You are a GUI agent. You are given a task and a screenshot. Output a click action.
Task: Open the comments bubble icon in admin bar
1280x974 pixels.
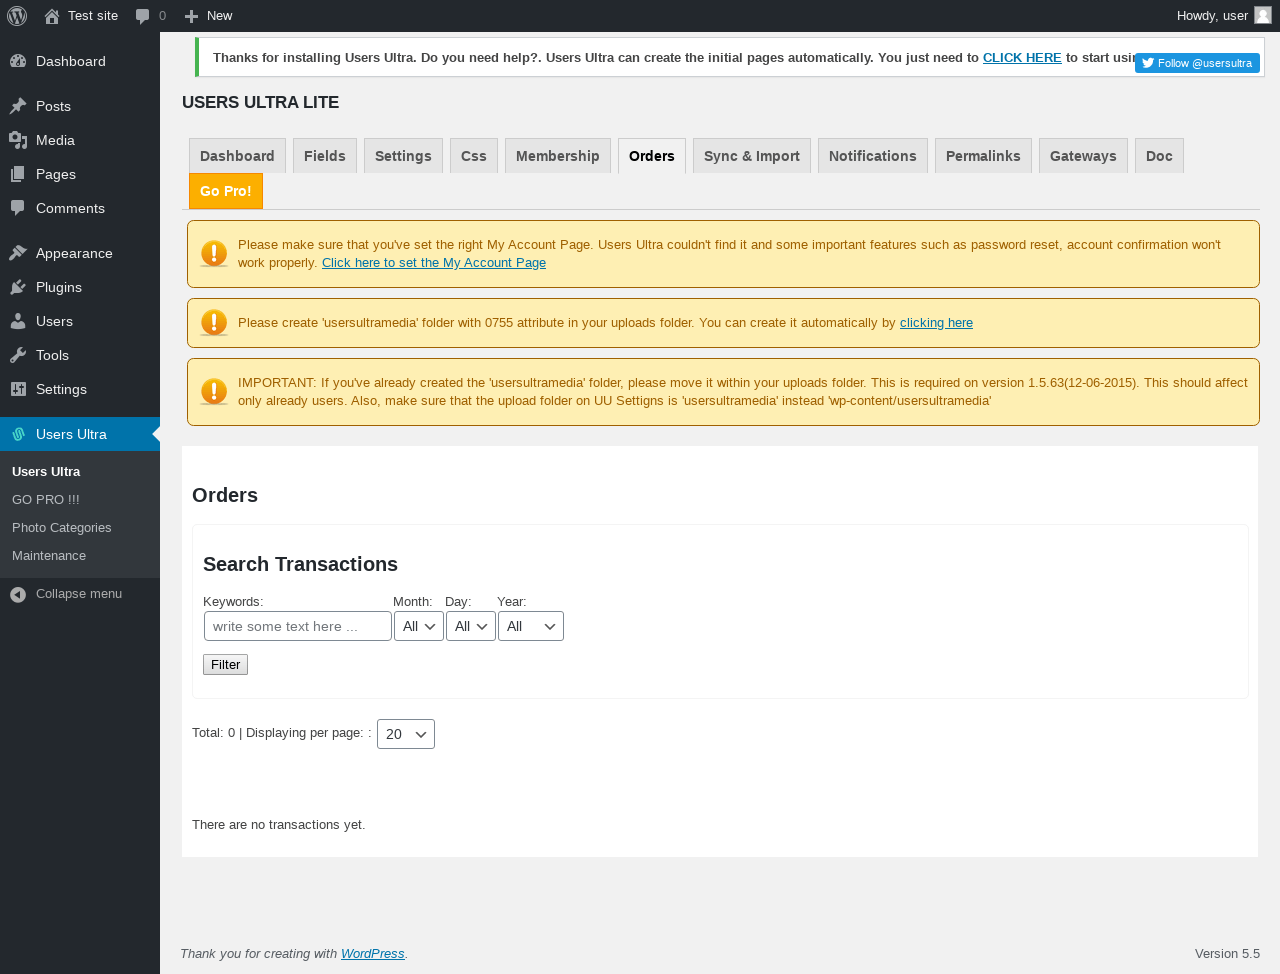click(x=142, y=16)
